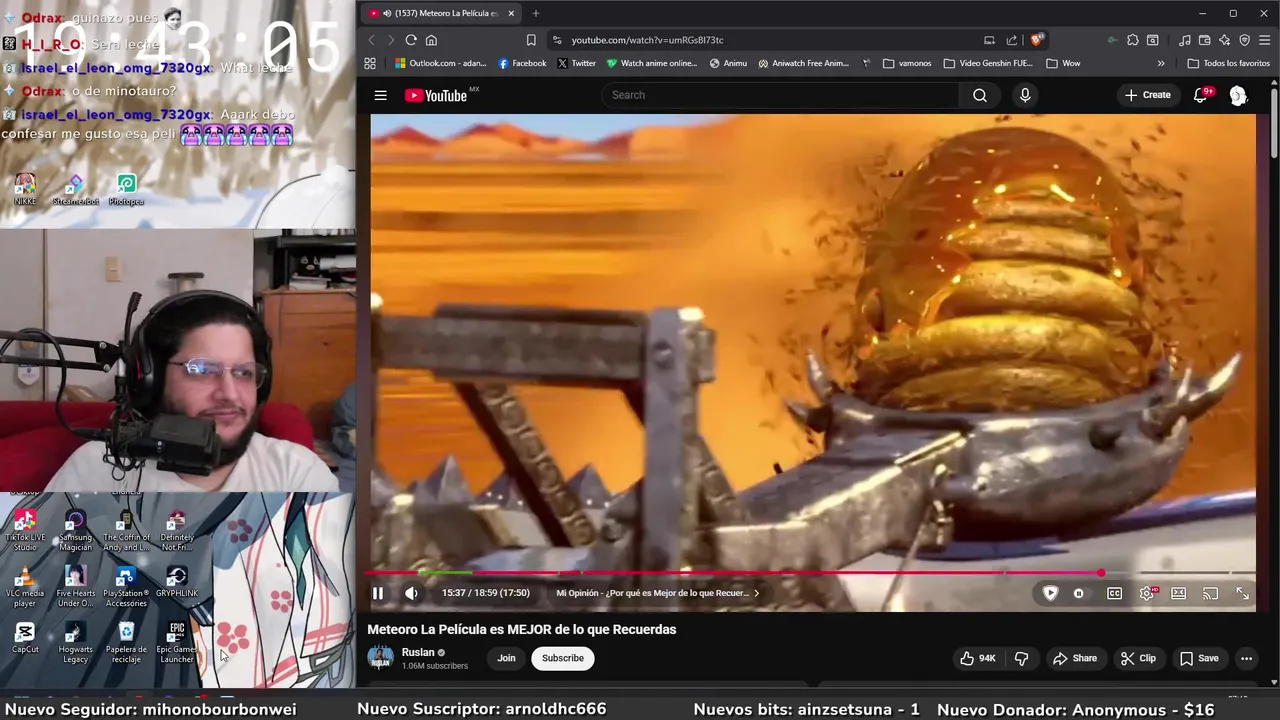The width and height of the screenshot is (1280, 720).
Task: Expand the vamonos bookmark folder
Action: (907, 63)
